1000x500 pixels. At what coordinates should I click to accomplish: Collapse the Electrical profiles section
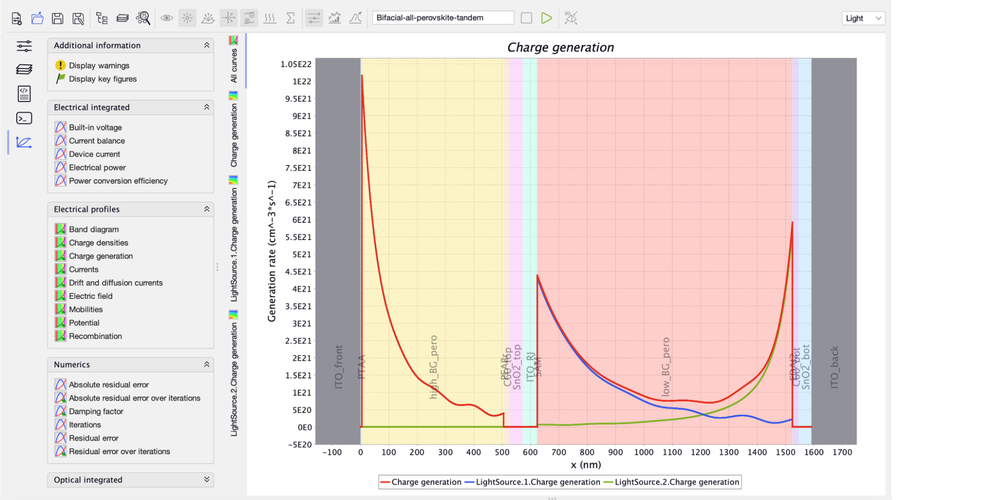click(x=207, y=209)
